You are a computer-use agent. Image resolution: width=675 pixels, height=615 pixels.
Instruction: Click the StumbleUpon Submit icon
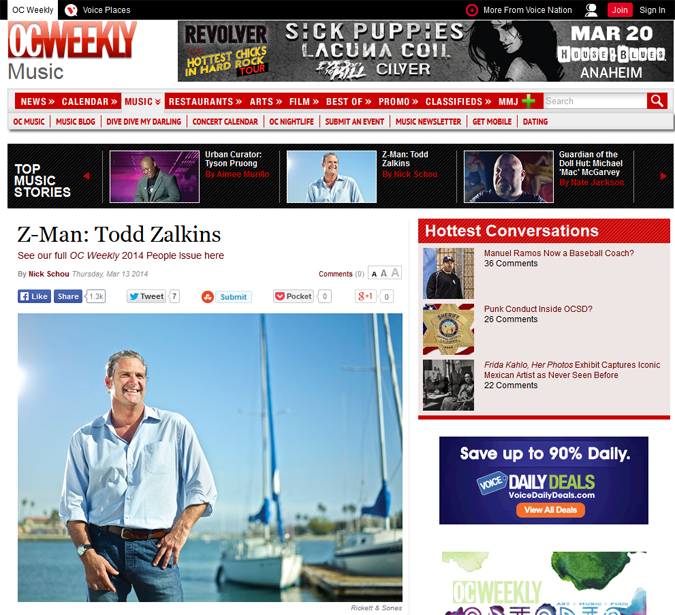click(207, 297)
